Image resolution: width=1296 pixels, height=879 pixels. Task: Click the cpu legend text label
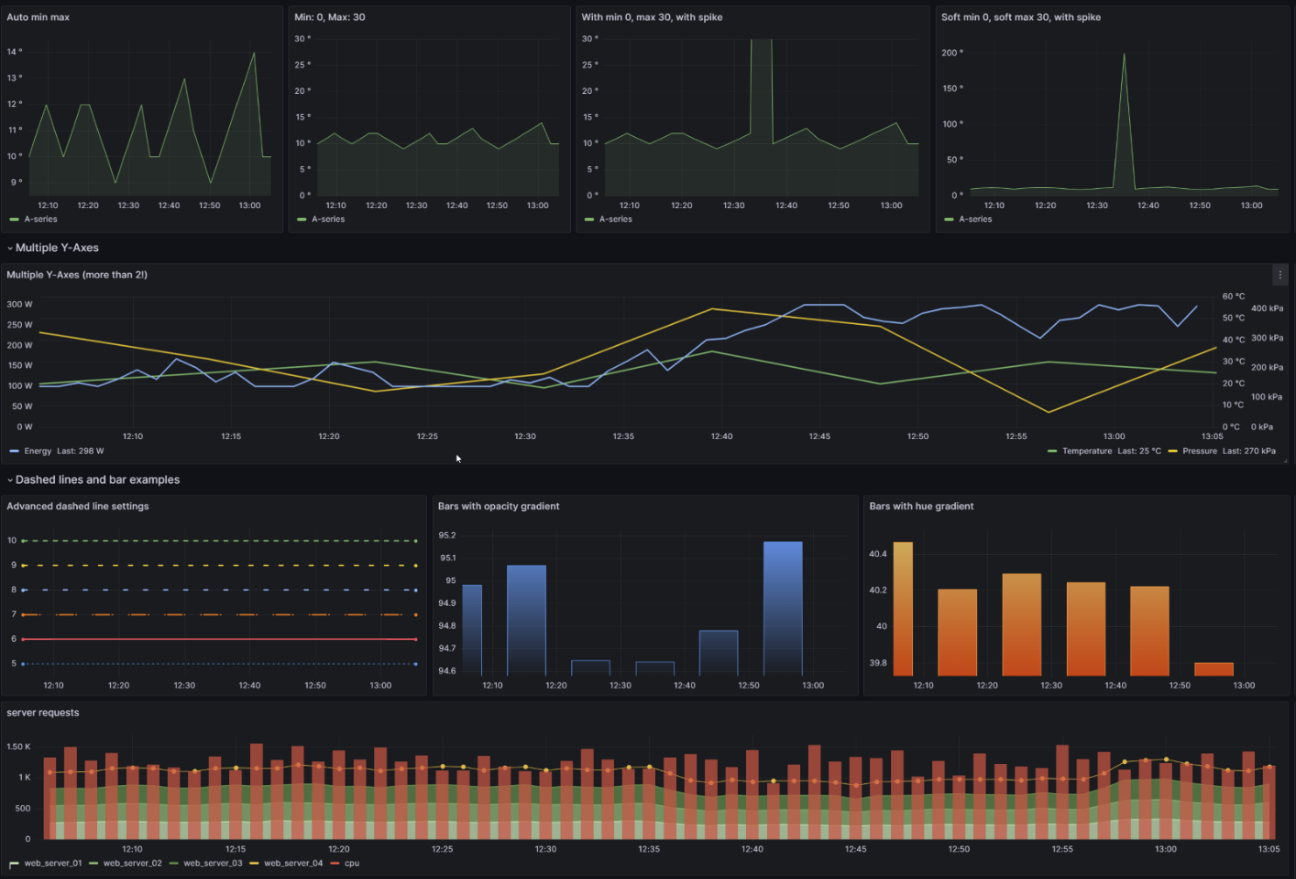(352, 862)
